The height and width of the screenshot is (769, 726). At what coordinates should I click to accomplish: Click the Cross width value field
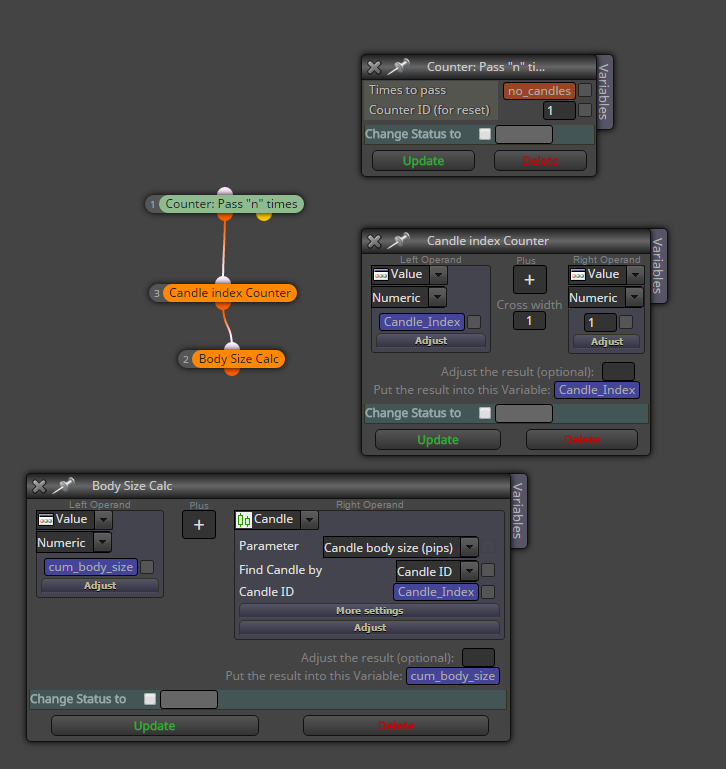(x=529, y=321)
